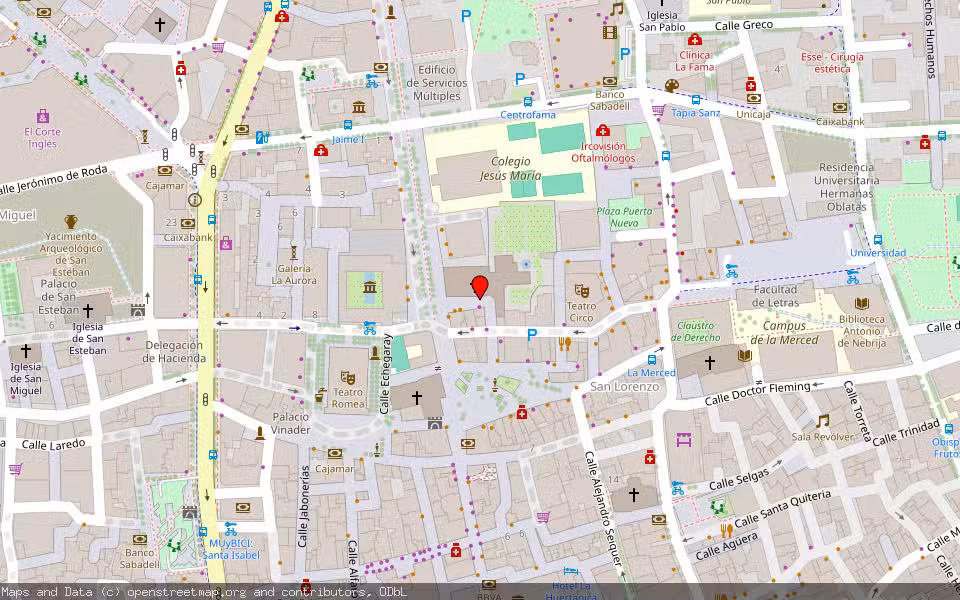Click the bicycle parking icon beside Biblioteca Antonio de Nebrija
This screenshot has height=600, width=960.
[x=852, y=279]
